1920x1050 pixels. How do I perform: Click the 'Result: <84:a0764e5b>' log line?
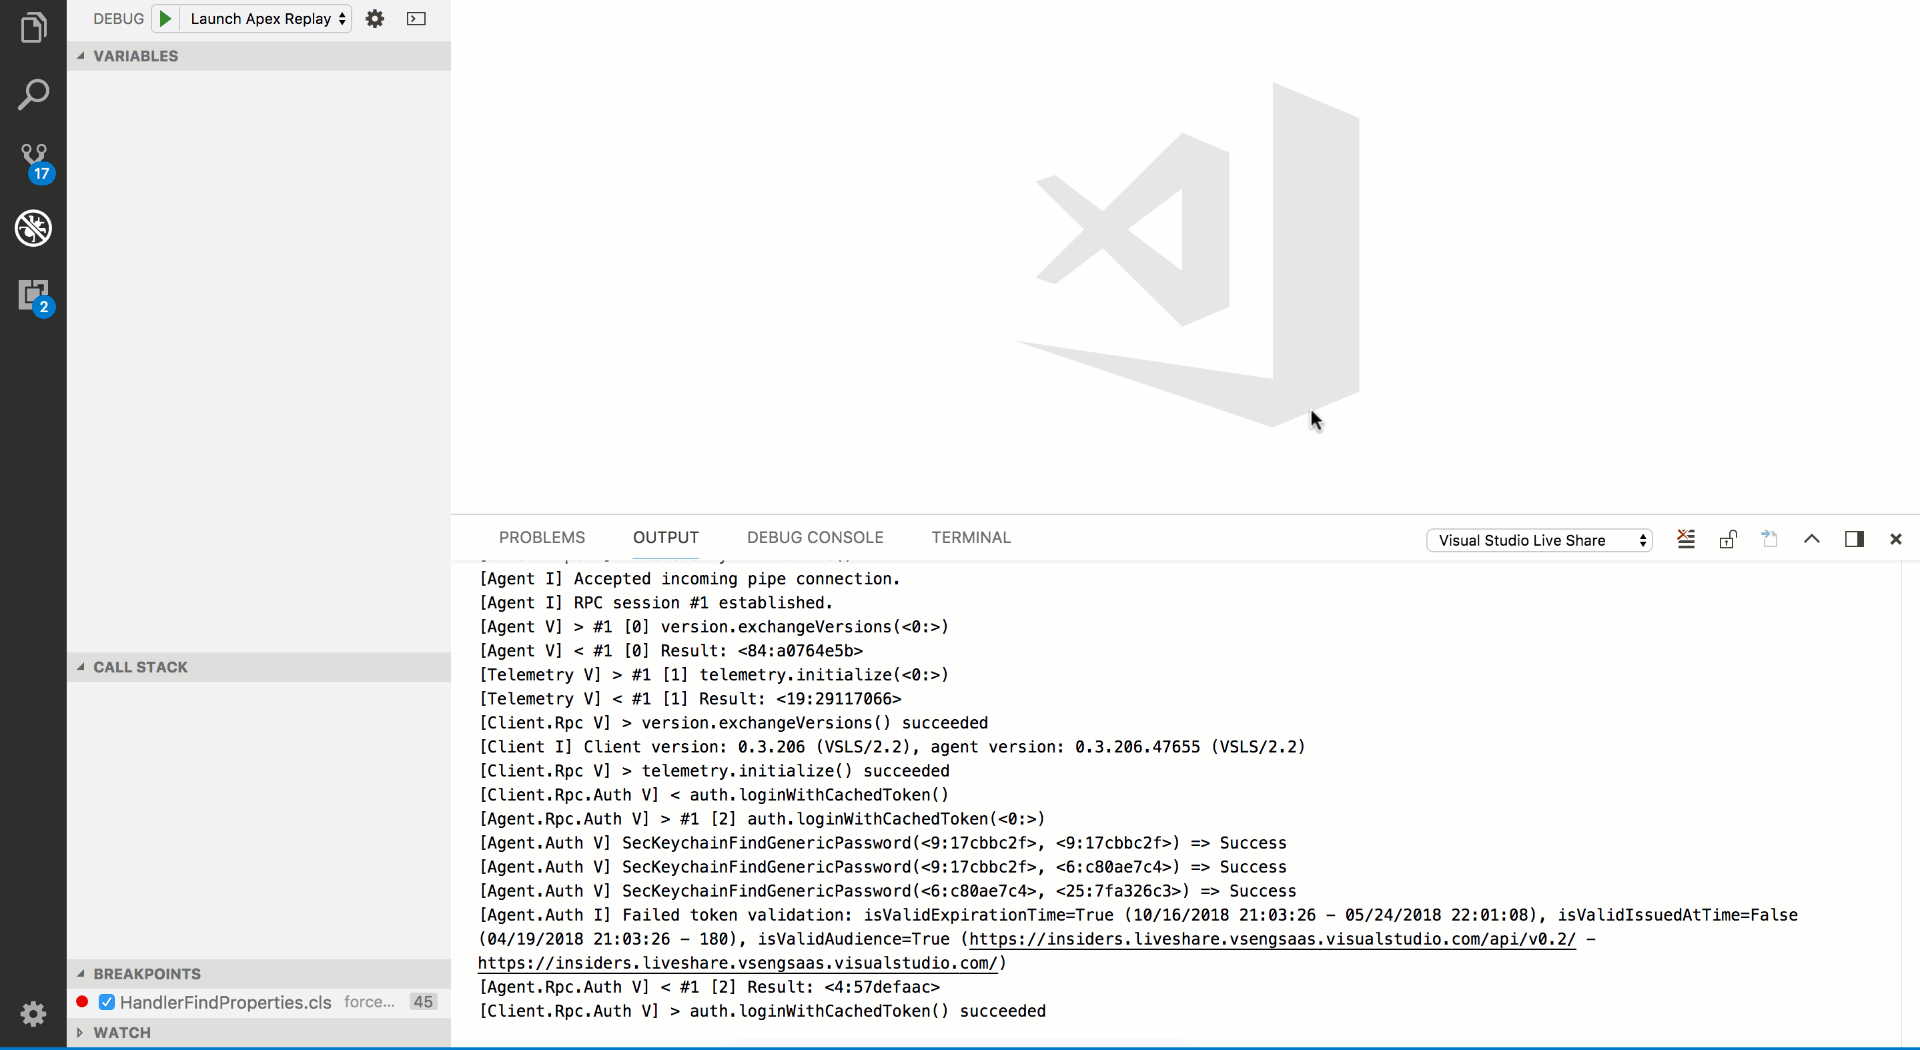point(671,651)
